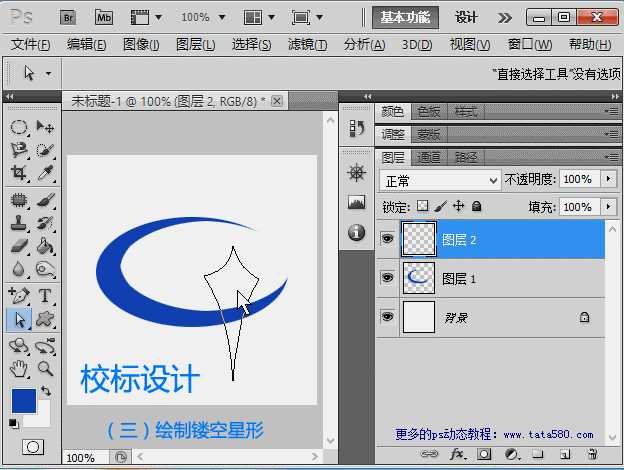Open 图像(I) menu
The image size is (624, 470).
point(141,45)
